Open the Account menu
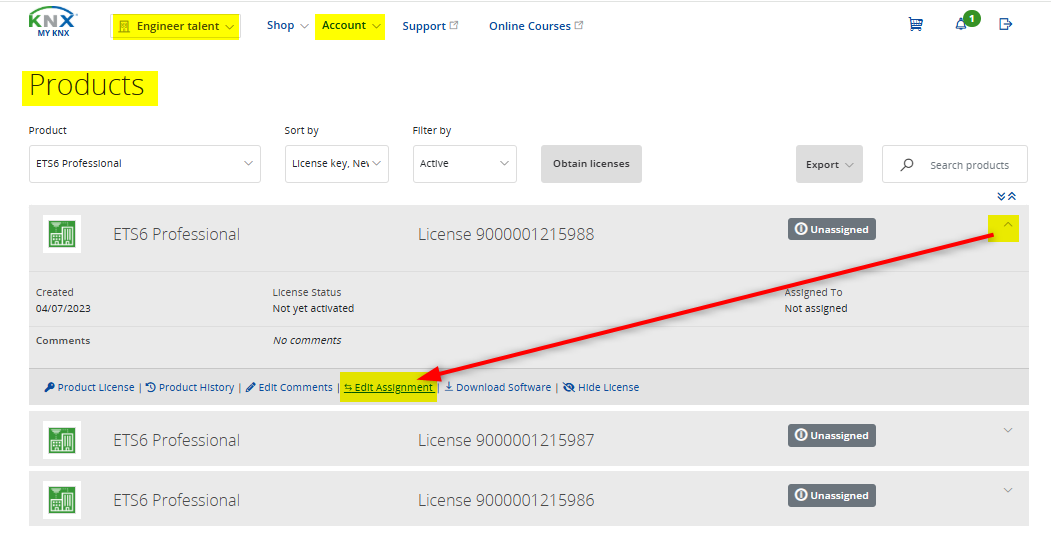The height and width of the screenshot is (548, 1051). coord(351,25)
